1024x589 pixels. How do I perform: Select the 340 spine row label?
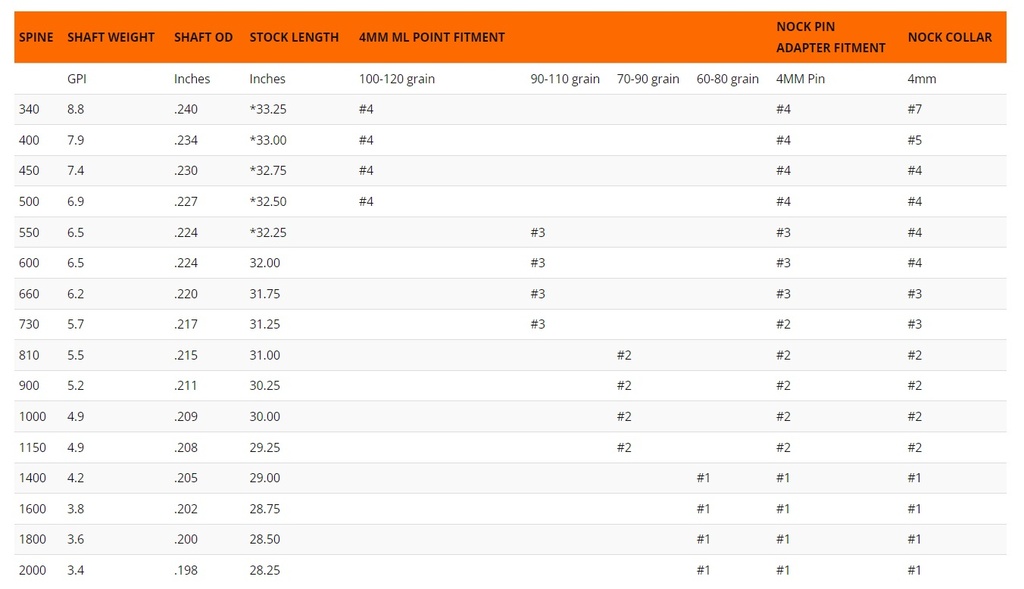click(29, 109)
